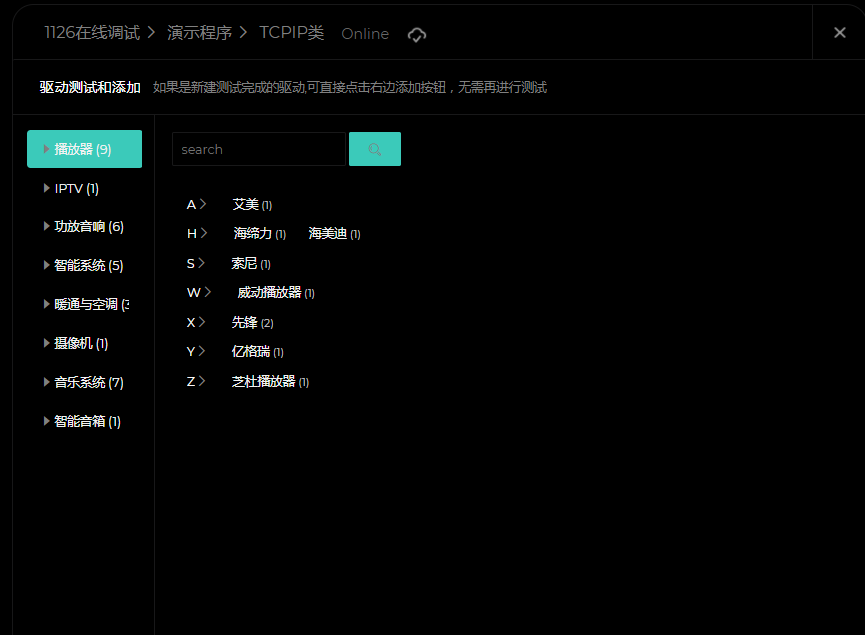Image resolution: width=865 pixels, height=635 pixels.
Task: Open the 智能系统 (5) category
Action: click(x=88, y=266)
